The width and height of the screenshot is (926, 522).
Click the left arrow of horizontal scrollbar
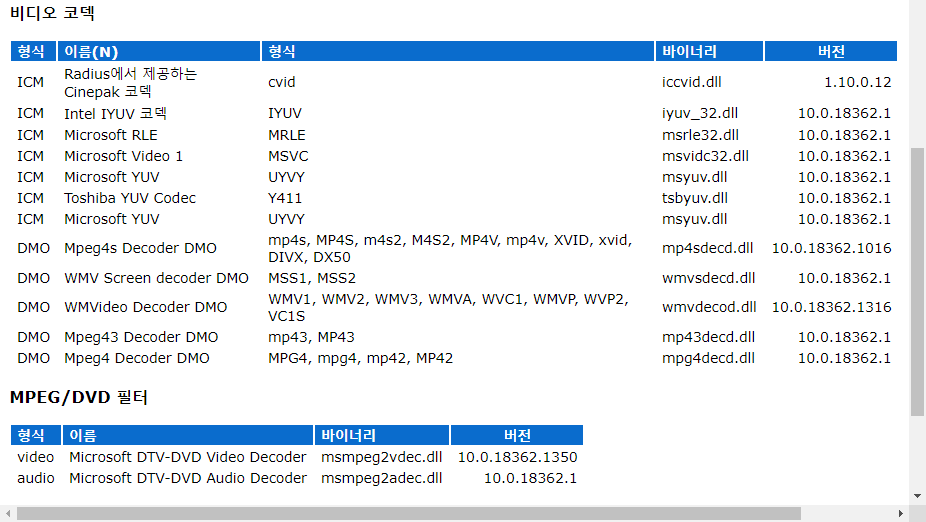click(8, 513)
